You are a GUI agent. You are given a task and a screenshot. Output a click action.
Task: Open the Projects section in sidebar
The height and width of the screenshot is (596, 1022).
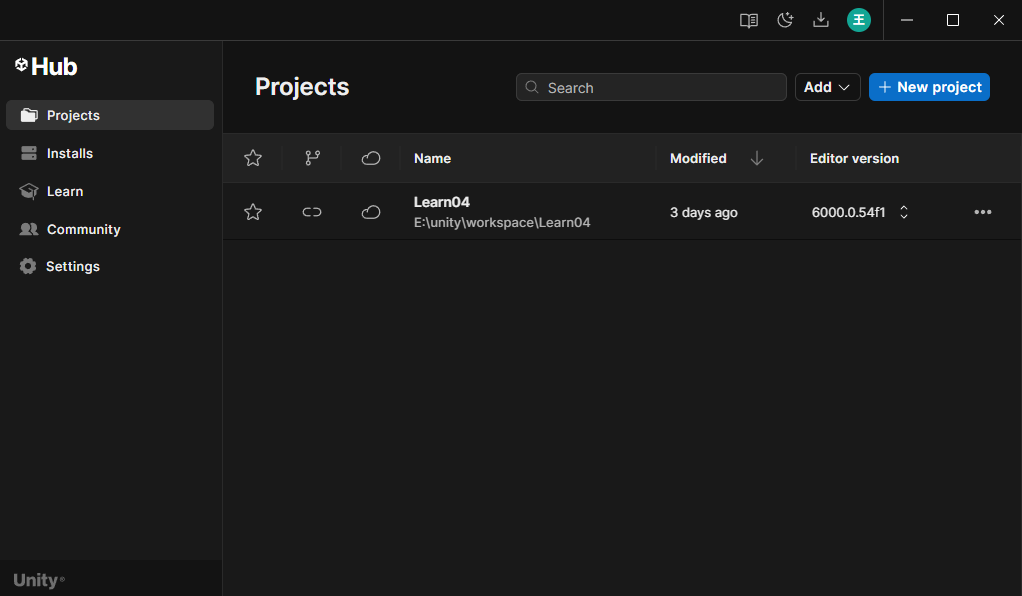[x=110, y=115]
